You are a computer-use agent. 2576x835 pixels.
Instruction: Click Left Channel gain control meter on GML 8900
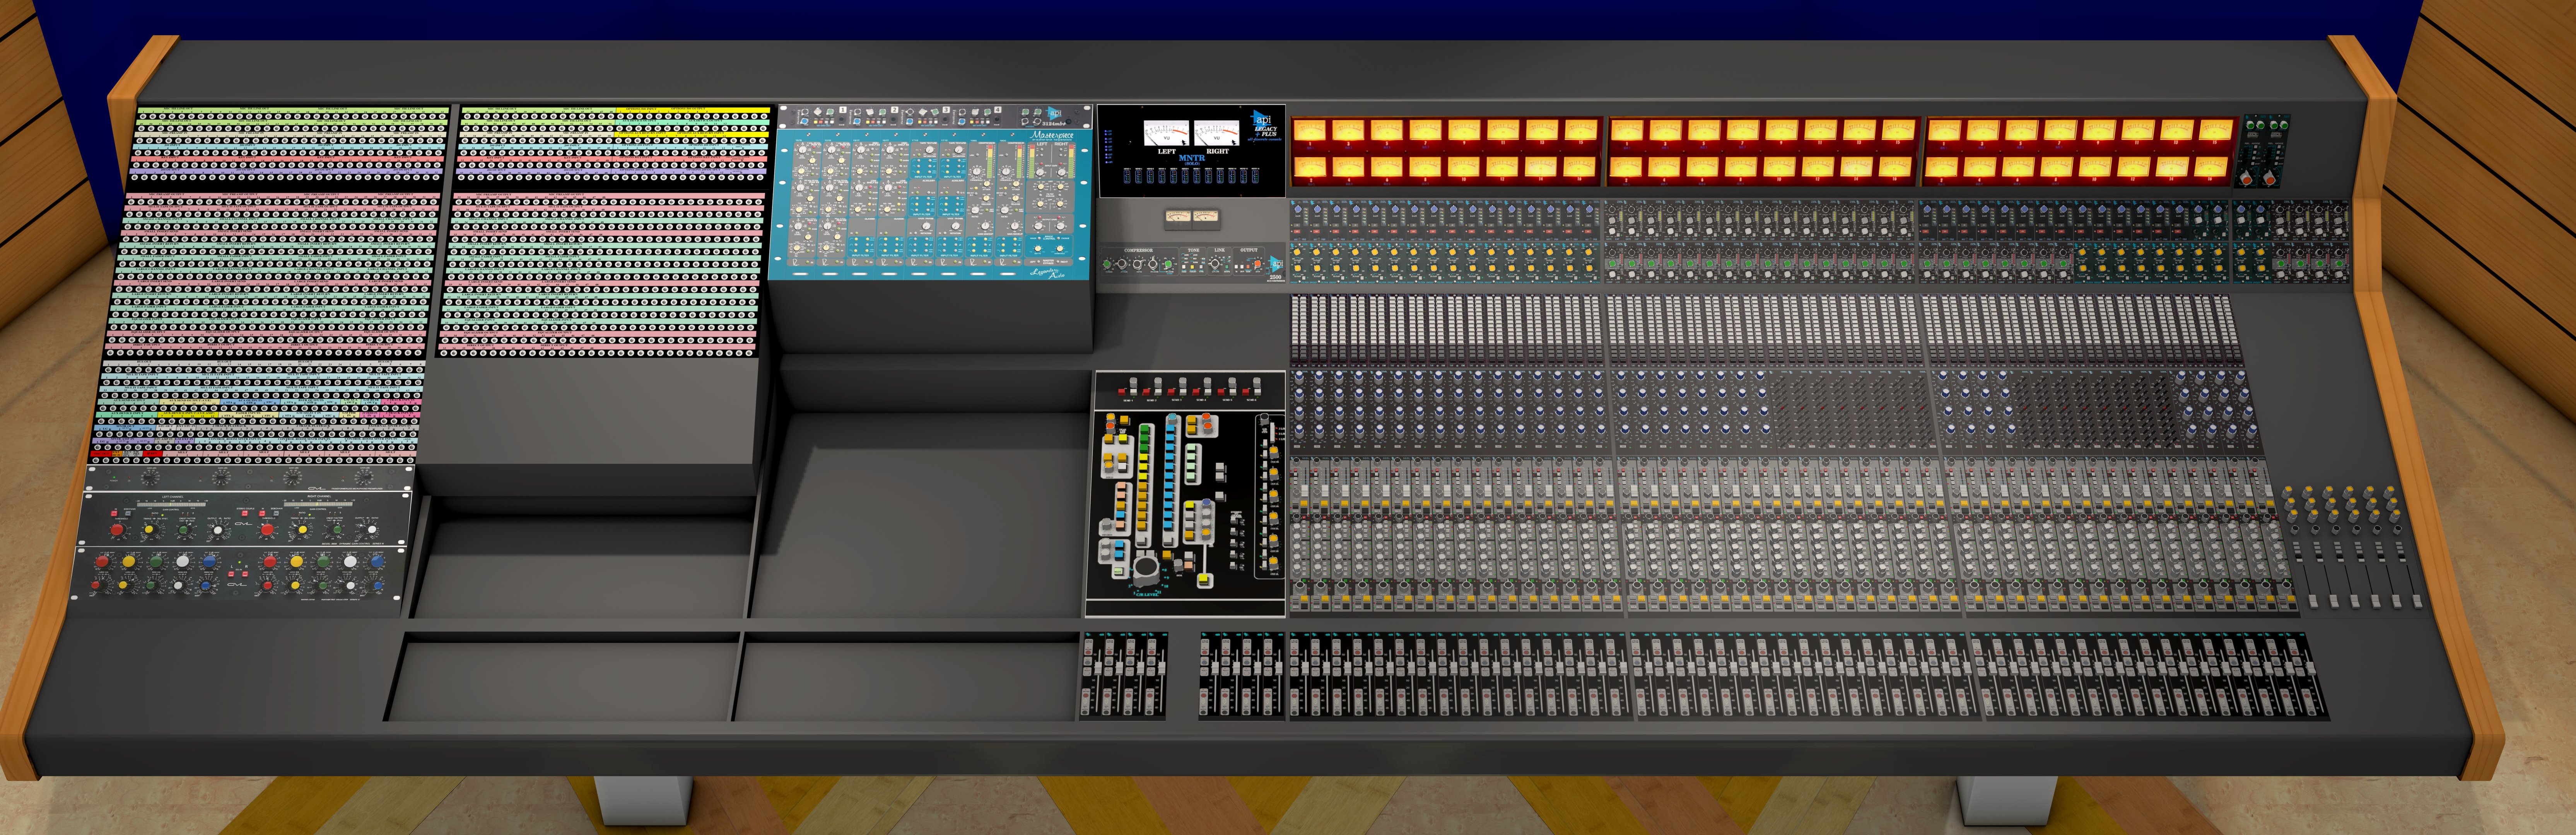pyautogui.click(x=172, y=505)
